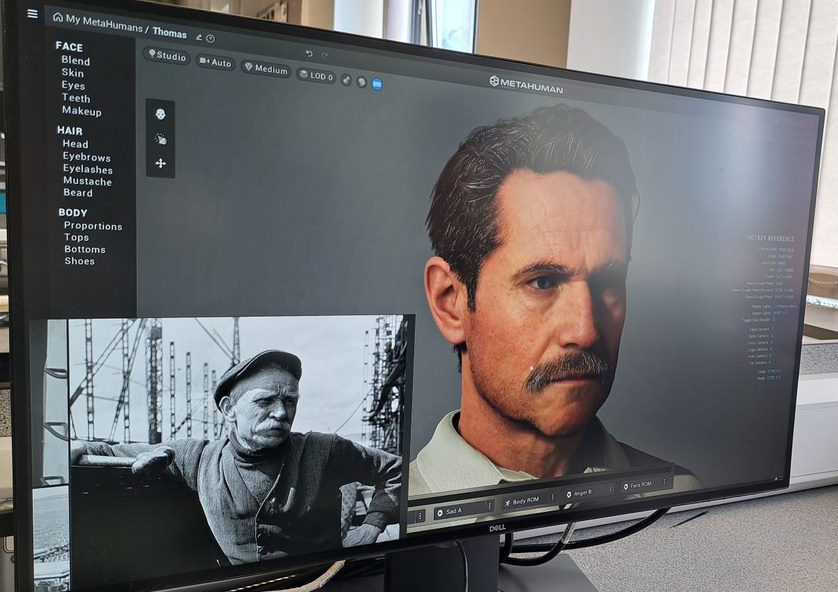
Task: Click the My MetaHumans breadcrumb link
Action: [105, 19]
